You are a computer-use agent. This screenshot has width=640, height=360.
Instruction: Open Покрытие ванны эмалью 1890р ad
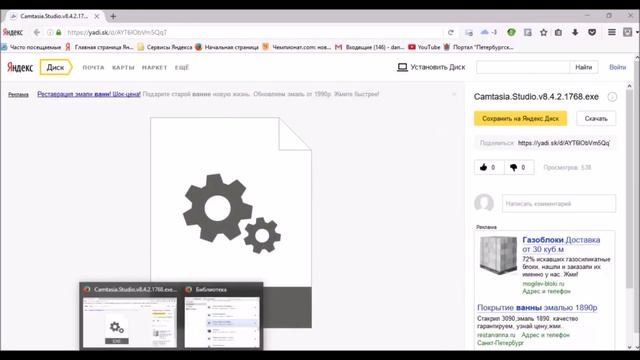click(537, 307)
